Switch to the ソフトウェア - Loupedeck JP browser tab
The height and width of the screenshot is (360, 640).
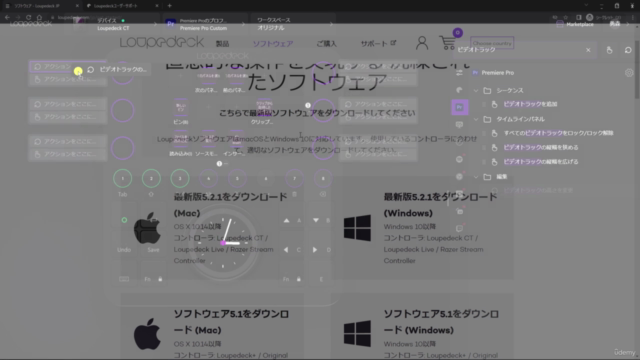click(x=41, y=6)
